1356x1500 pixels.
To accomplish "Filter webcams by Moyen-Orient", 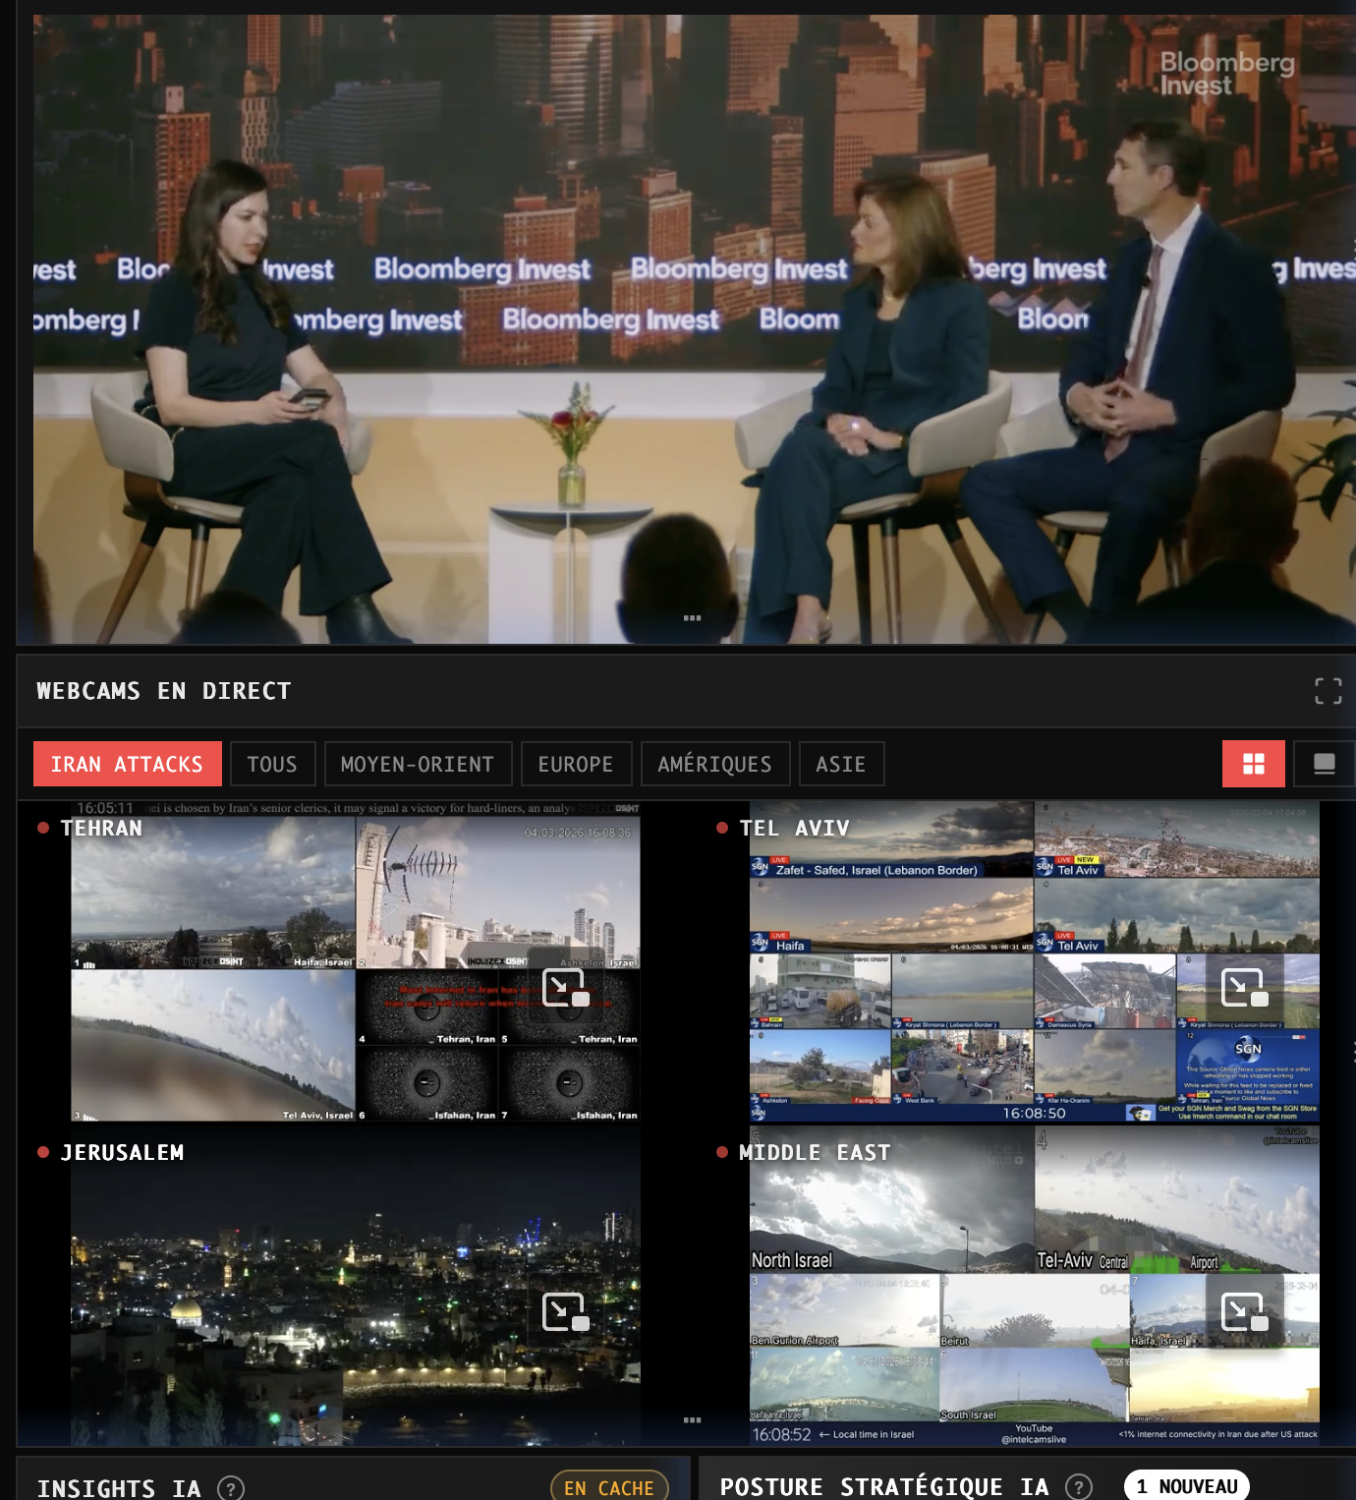I will coord(417,764).
